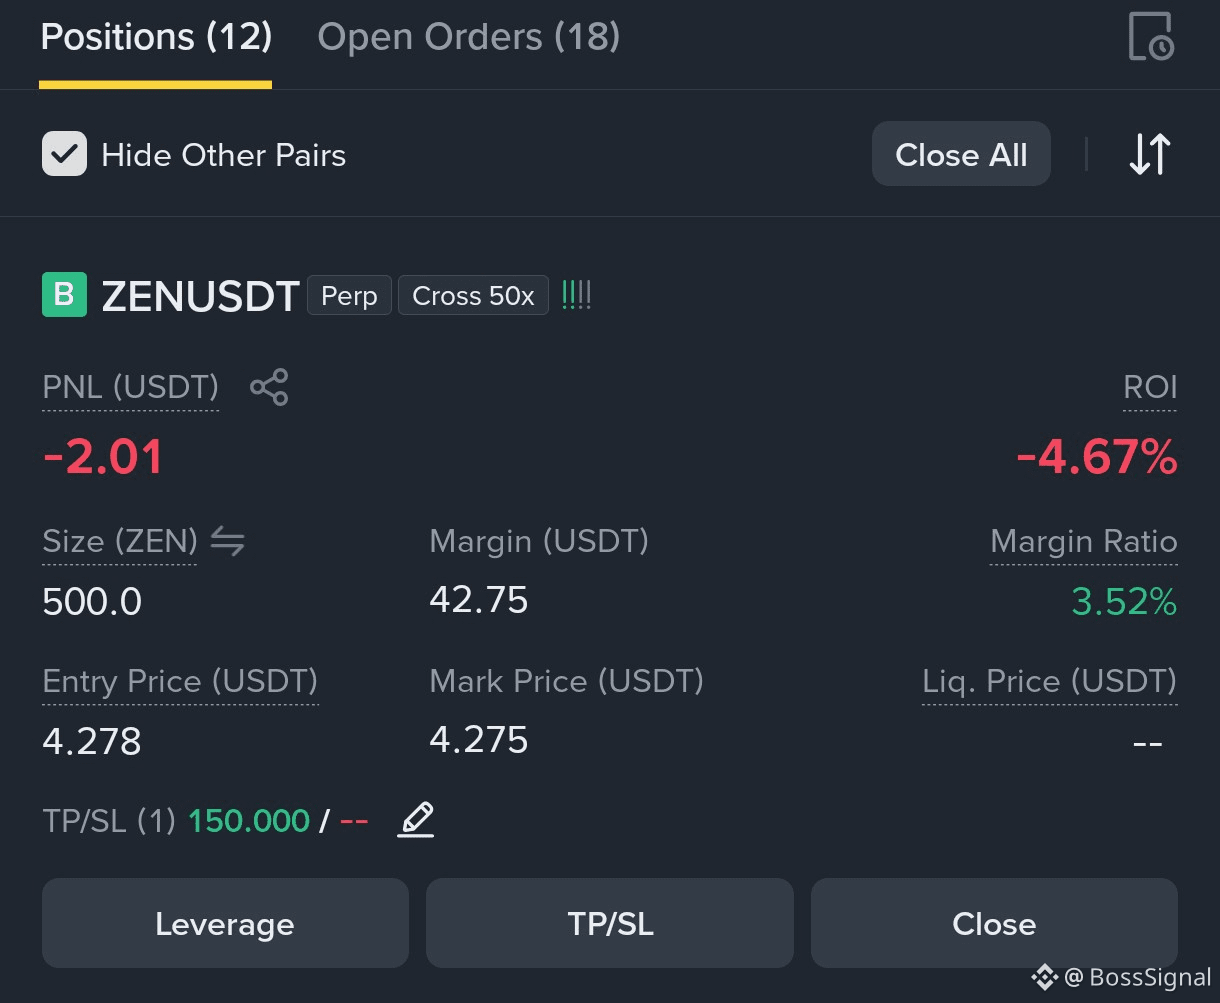The height and width of the screenshot is (1003, 1220).
Task: Open the ZENUSDT pair name
Action: click(201, 296)
